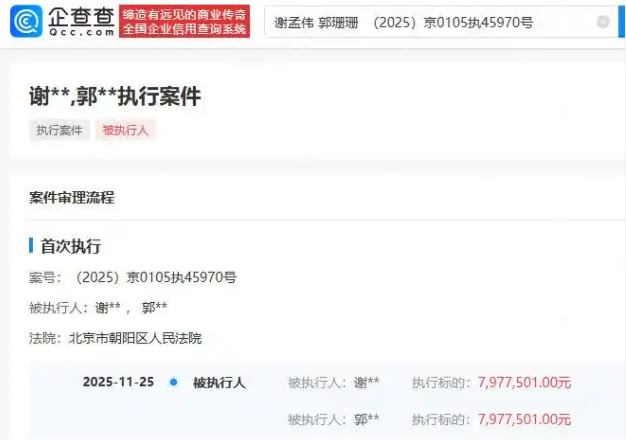Clear the search box with the X icon
626x440 pixels.
pyautogui.click(x=603, y=22)
